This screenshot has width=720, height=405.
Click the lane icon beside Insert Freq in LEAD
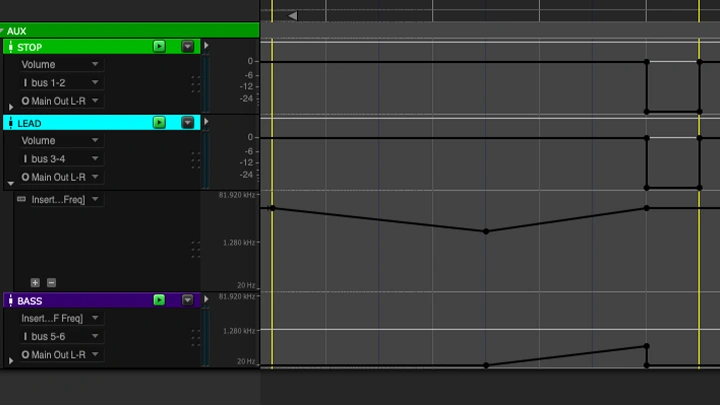coord(21,199)
